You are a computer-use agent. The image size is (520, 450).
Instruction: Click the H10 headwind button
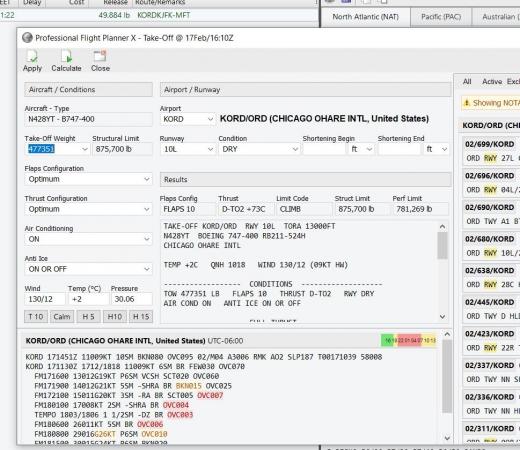[115, 316]
